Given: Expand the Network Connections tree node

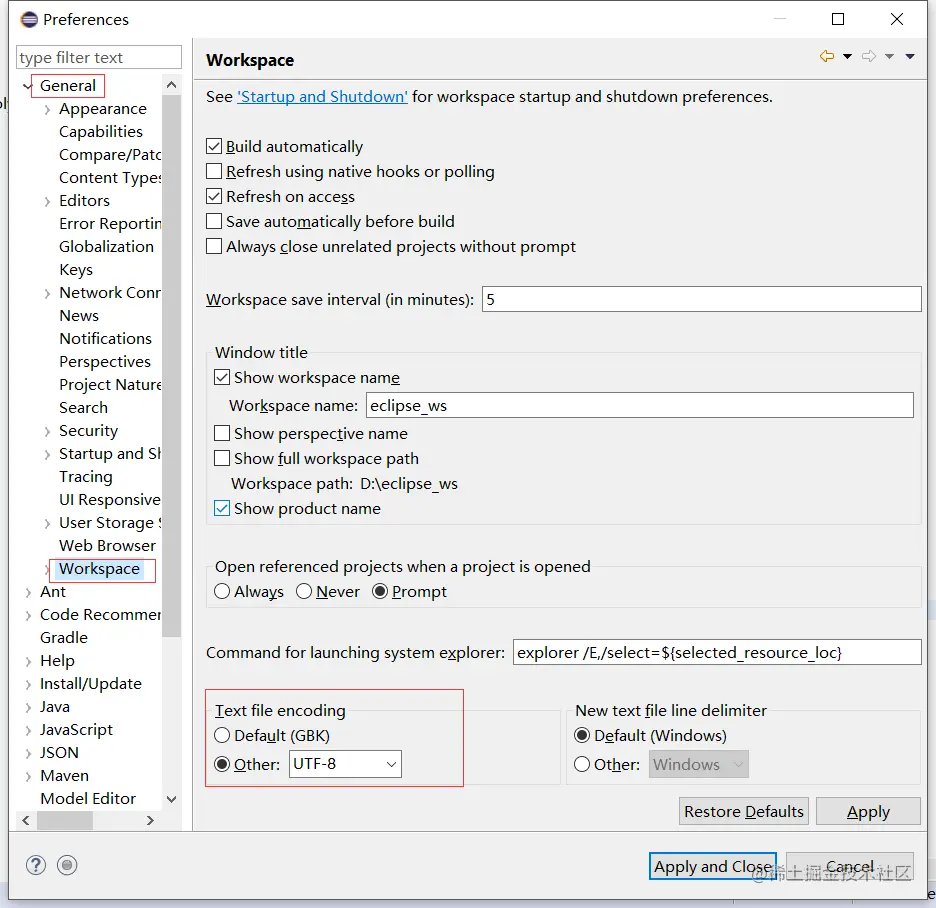Looking at the screenshot, I should [x=47, y=294].
